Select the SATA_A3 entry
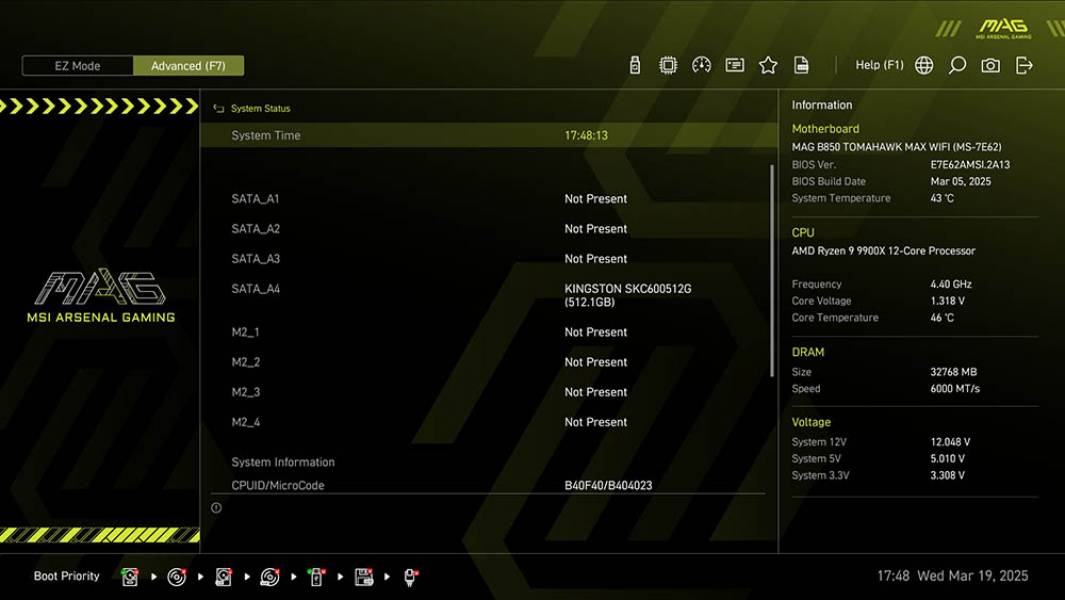 click(255, 259)
